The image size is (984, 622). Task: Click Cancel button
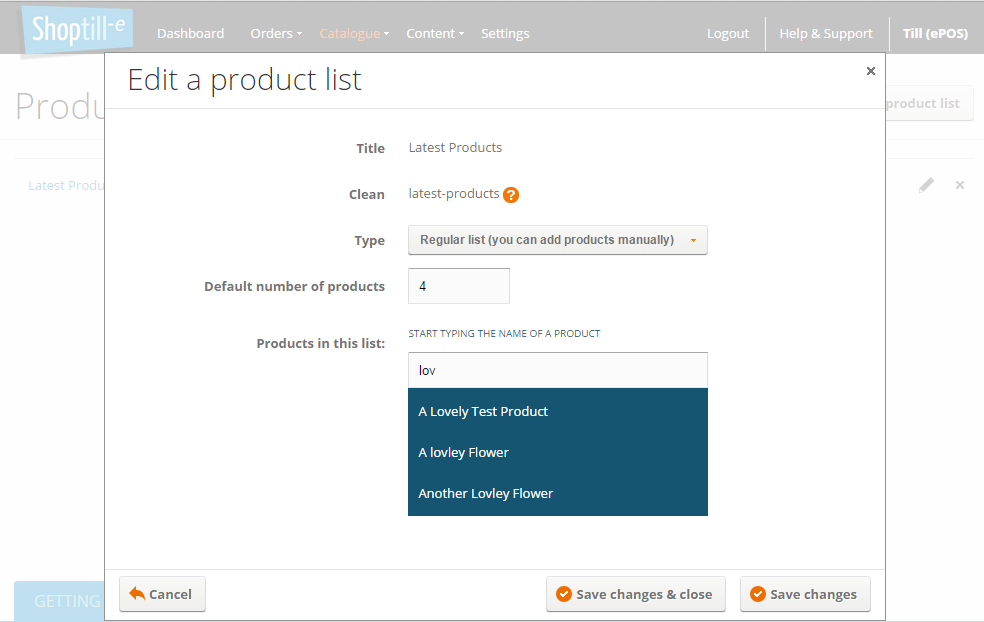[x=162, y=594]
